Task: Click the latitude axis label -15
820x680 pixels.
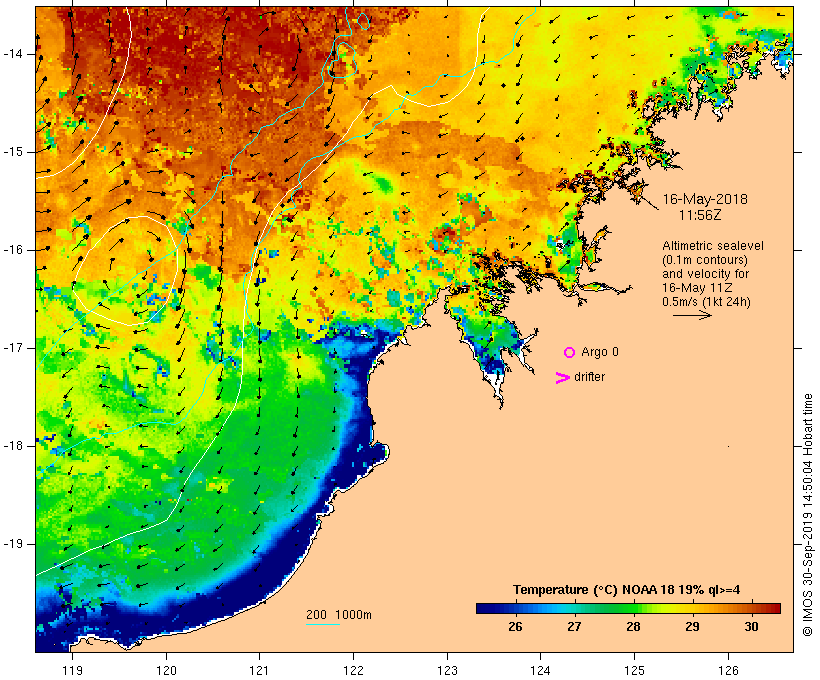Action: click(13, 152)
